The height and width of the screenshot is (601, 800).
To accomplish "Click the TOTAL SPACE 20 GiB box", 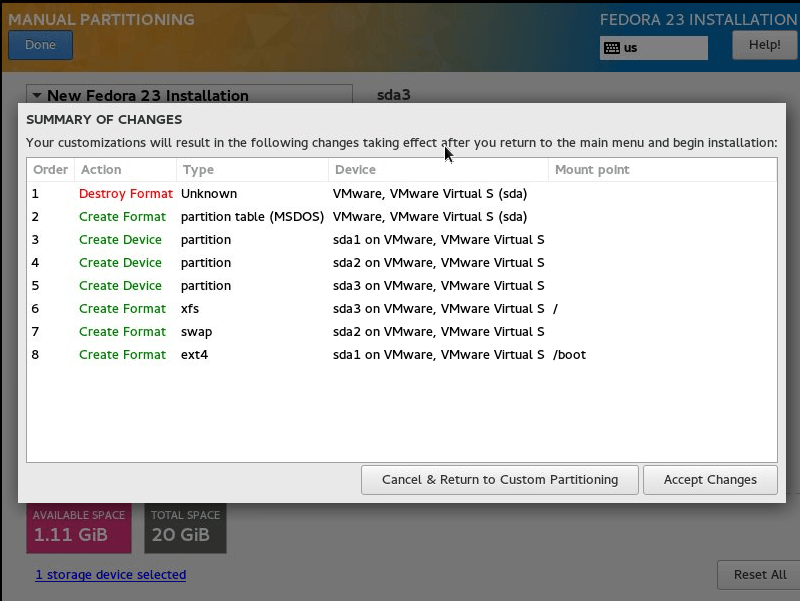I will point(185,528).
